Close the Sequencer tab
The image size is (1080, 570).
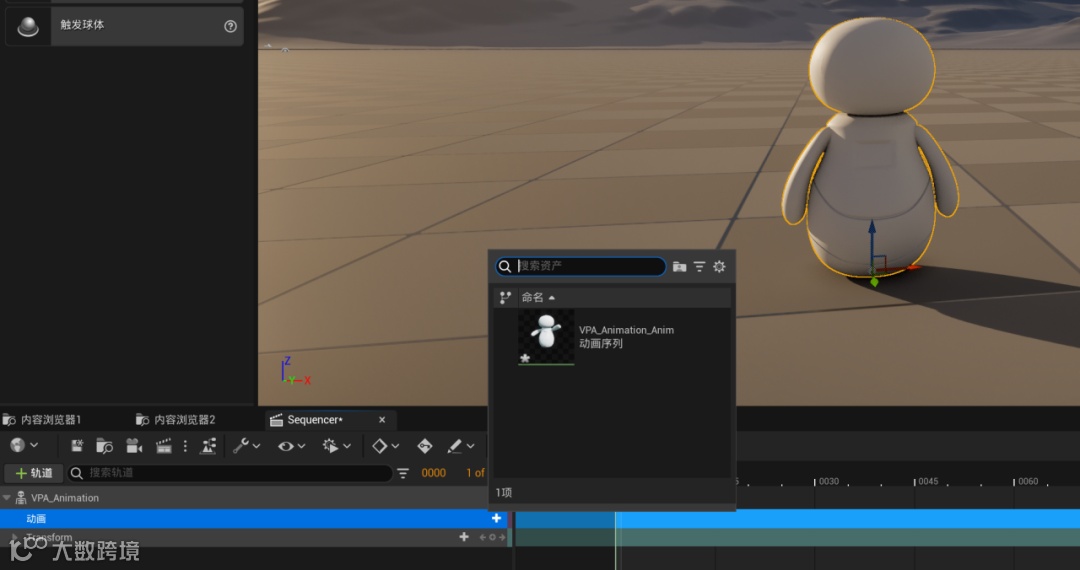coord(382,420)
